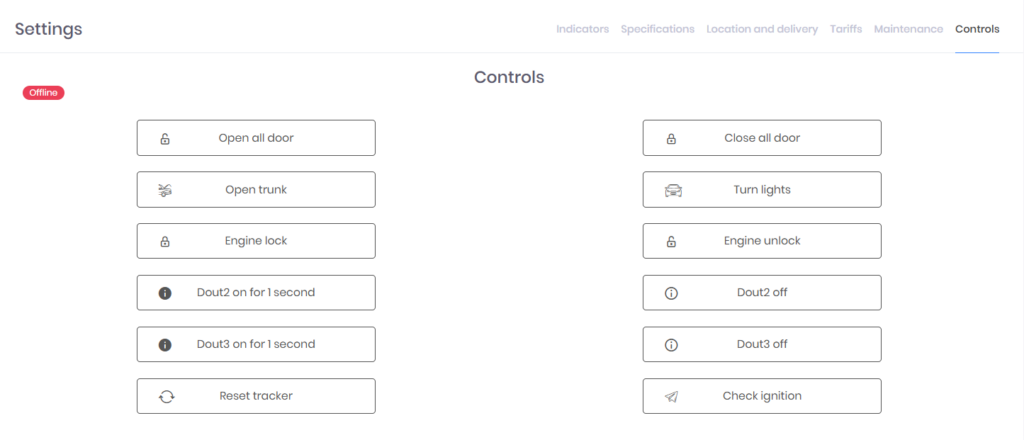Click the padlock icon beside Close all door

point(671,139)
